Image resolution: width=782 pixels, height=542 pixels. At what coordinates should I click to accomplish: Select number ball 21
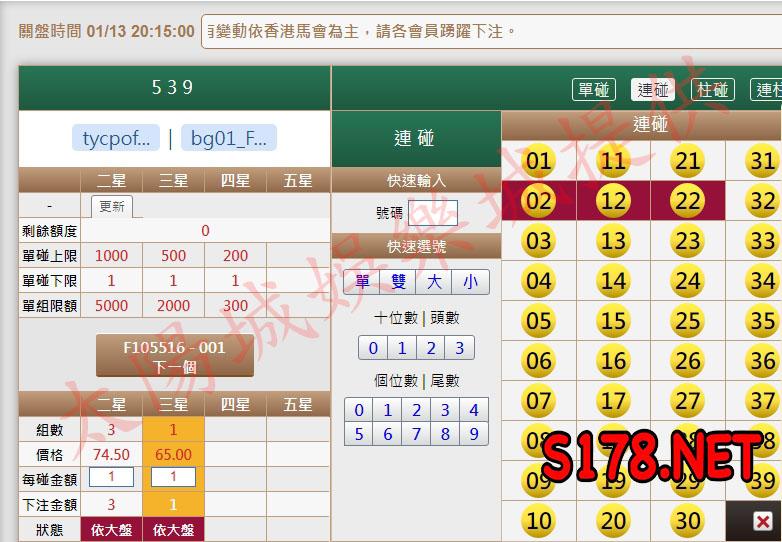pyautogui.click(x=688, y=161)
